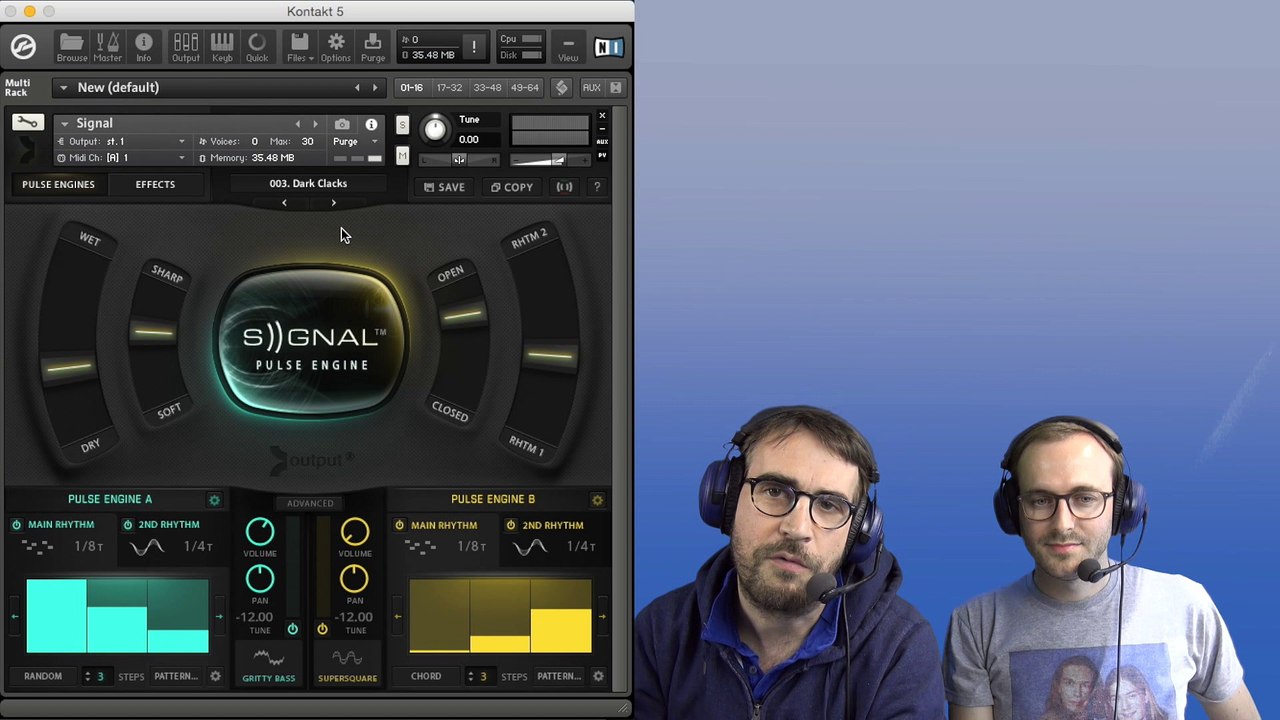Click the Native Instruments NI logo
Viewport: 1280px width, 720px height.
click(608, 47)
